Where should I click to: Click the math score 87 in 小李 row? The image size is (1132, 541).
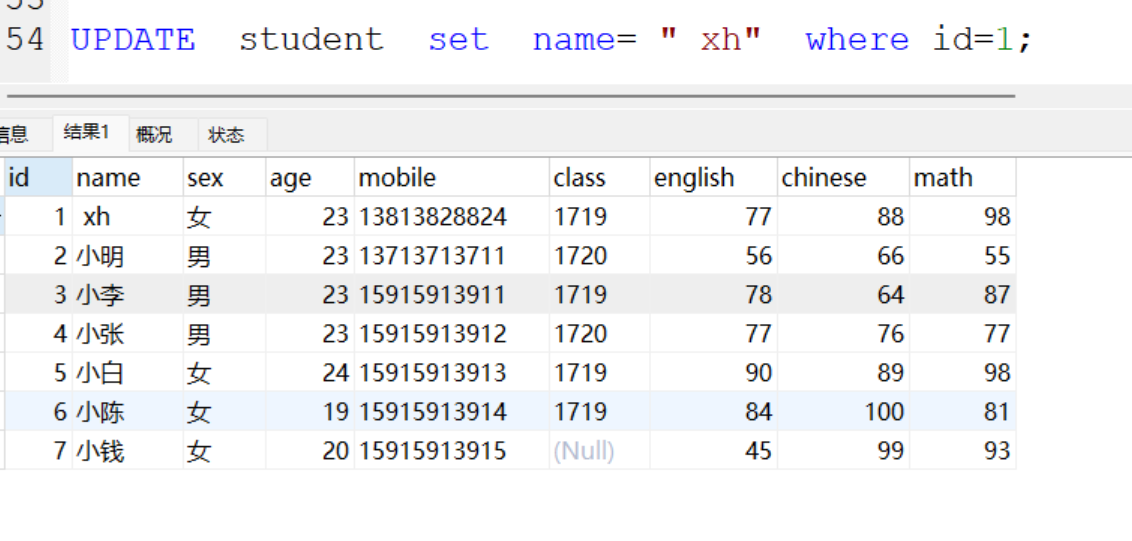(x=963, y=295)
